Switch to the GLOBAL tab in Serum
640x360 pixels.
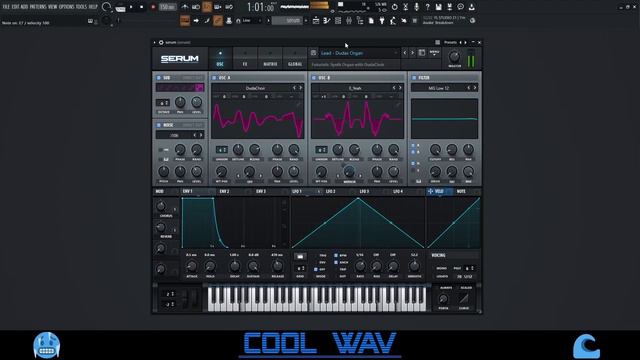295,59
